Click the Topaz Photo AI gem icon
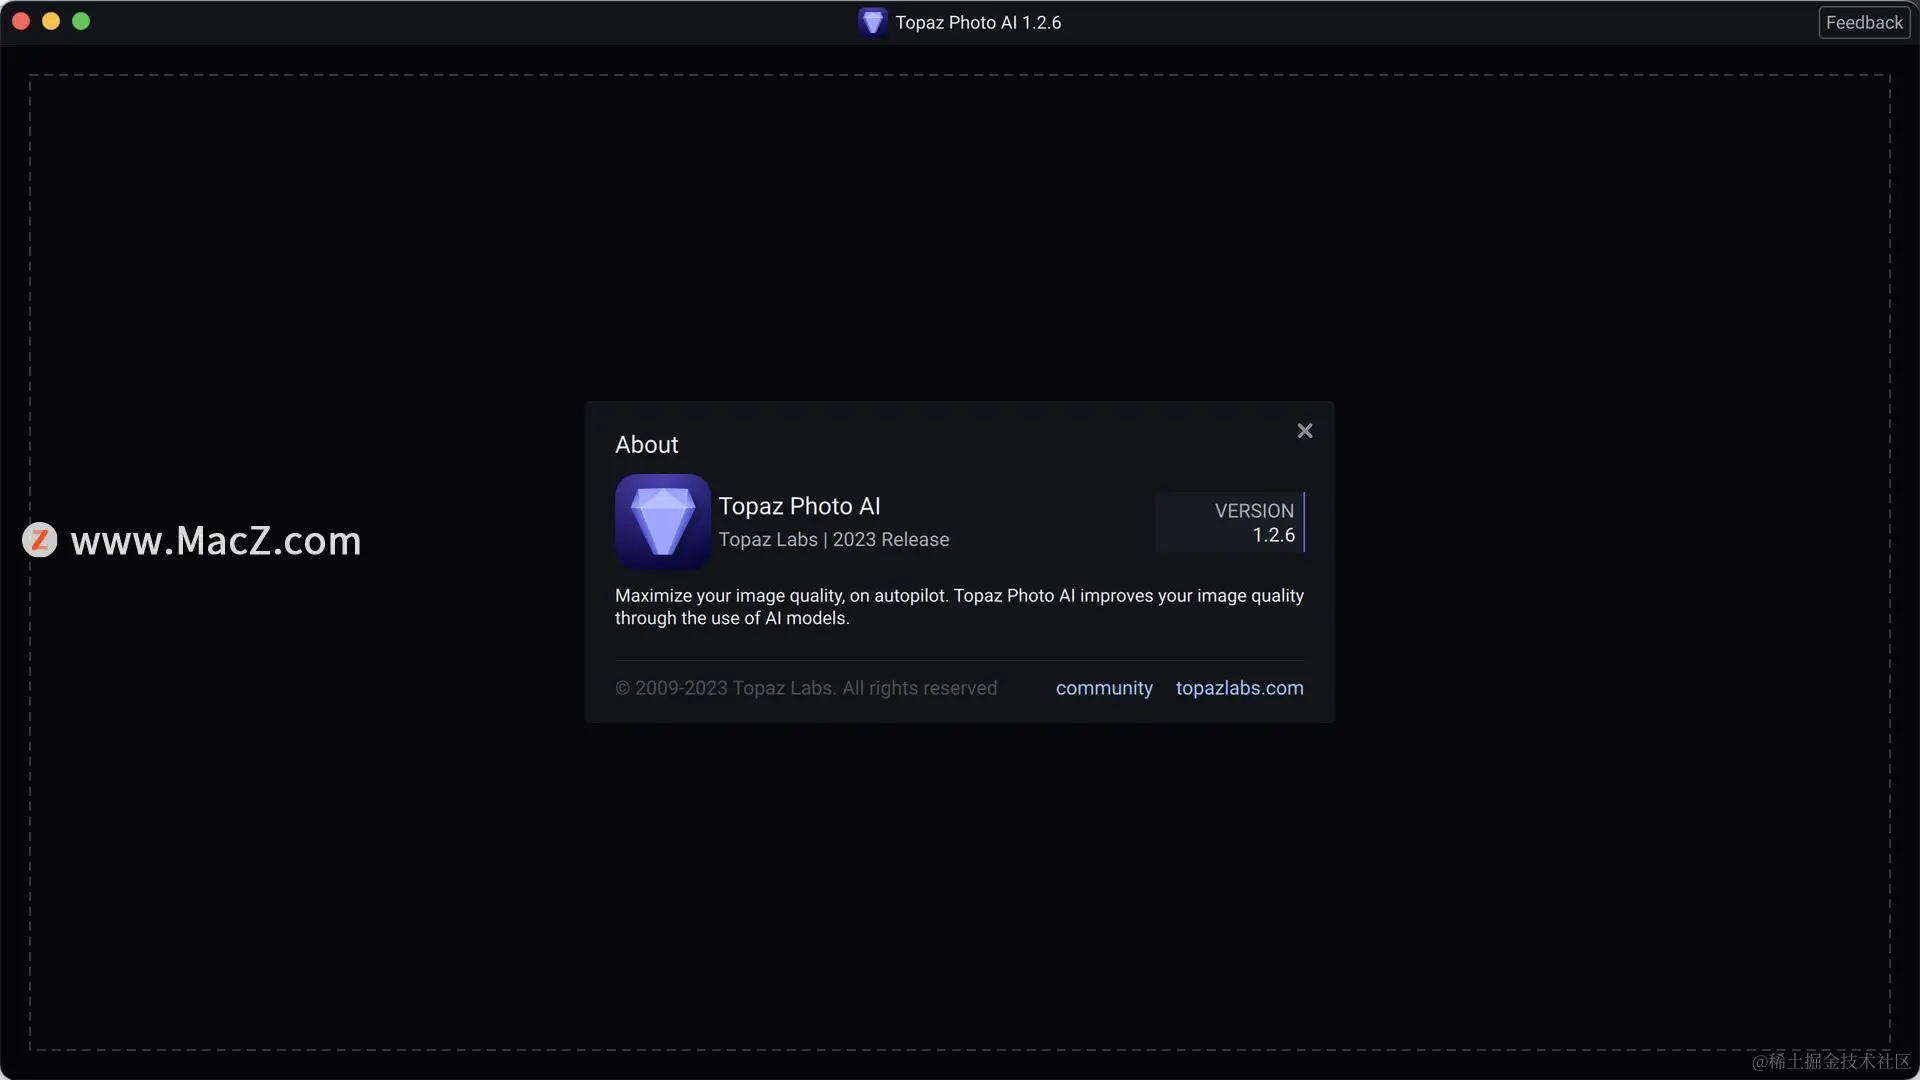 [x=662, y=521]
